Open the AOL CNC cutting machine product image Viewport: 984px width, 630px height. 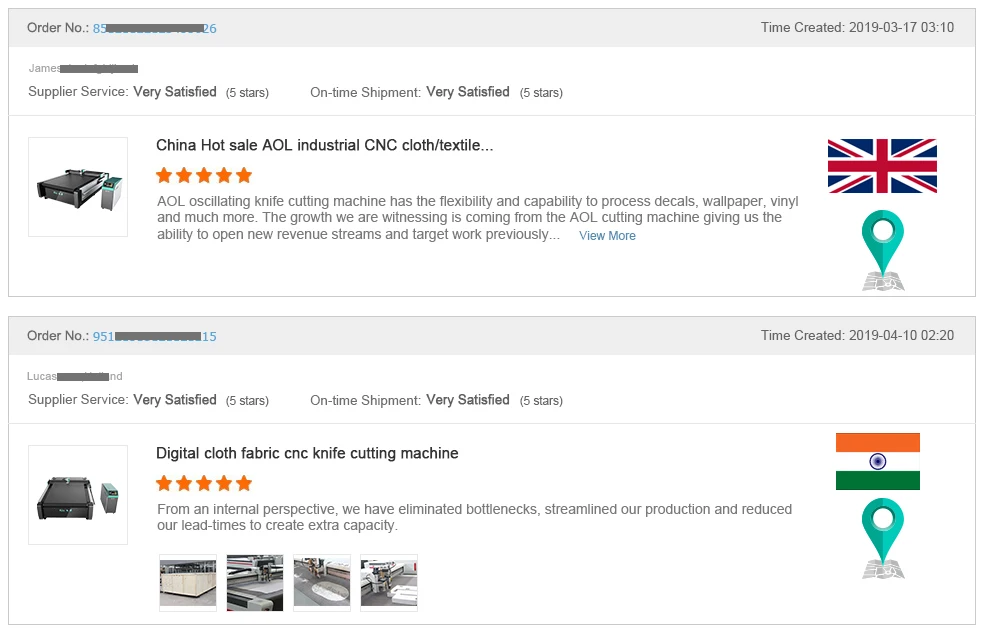78,187
